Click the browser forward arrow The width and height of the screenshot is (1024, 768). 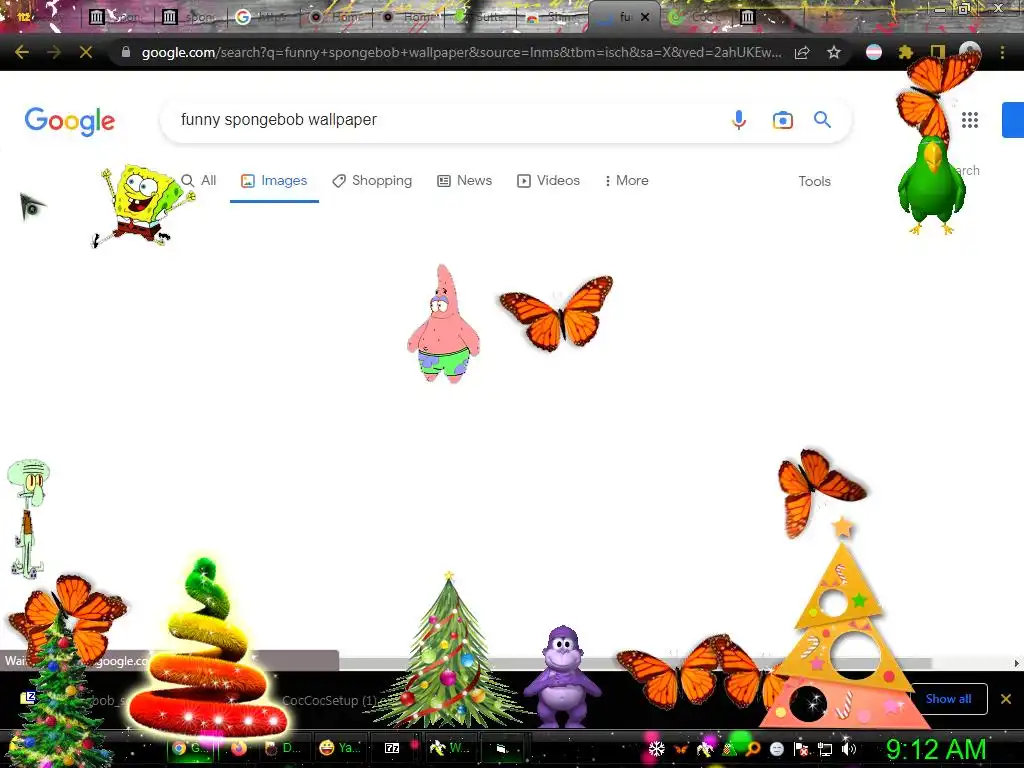click(54, 52)
